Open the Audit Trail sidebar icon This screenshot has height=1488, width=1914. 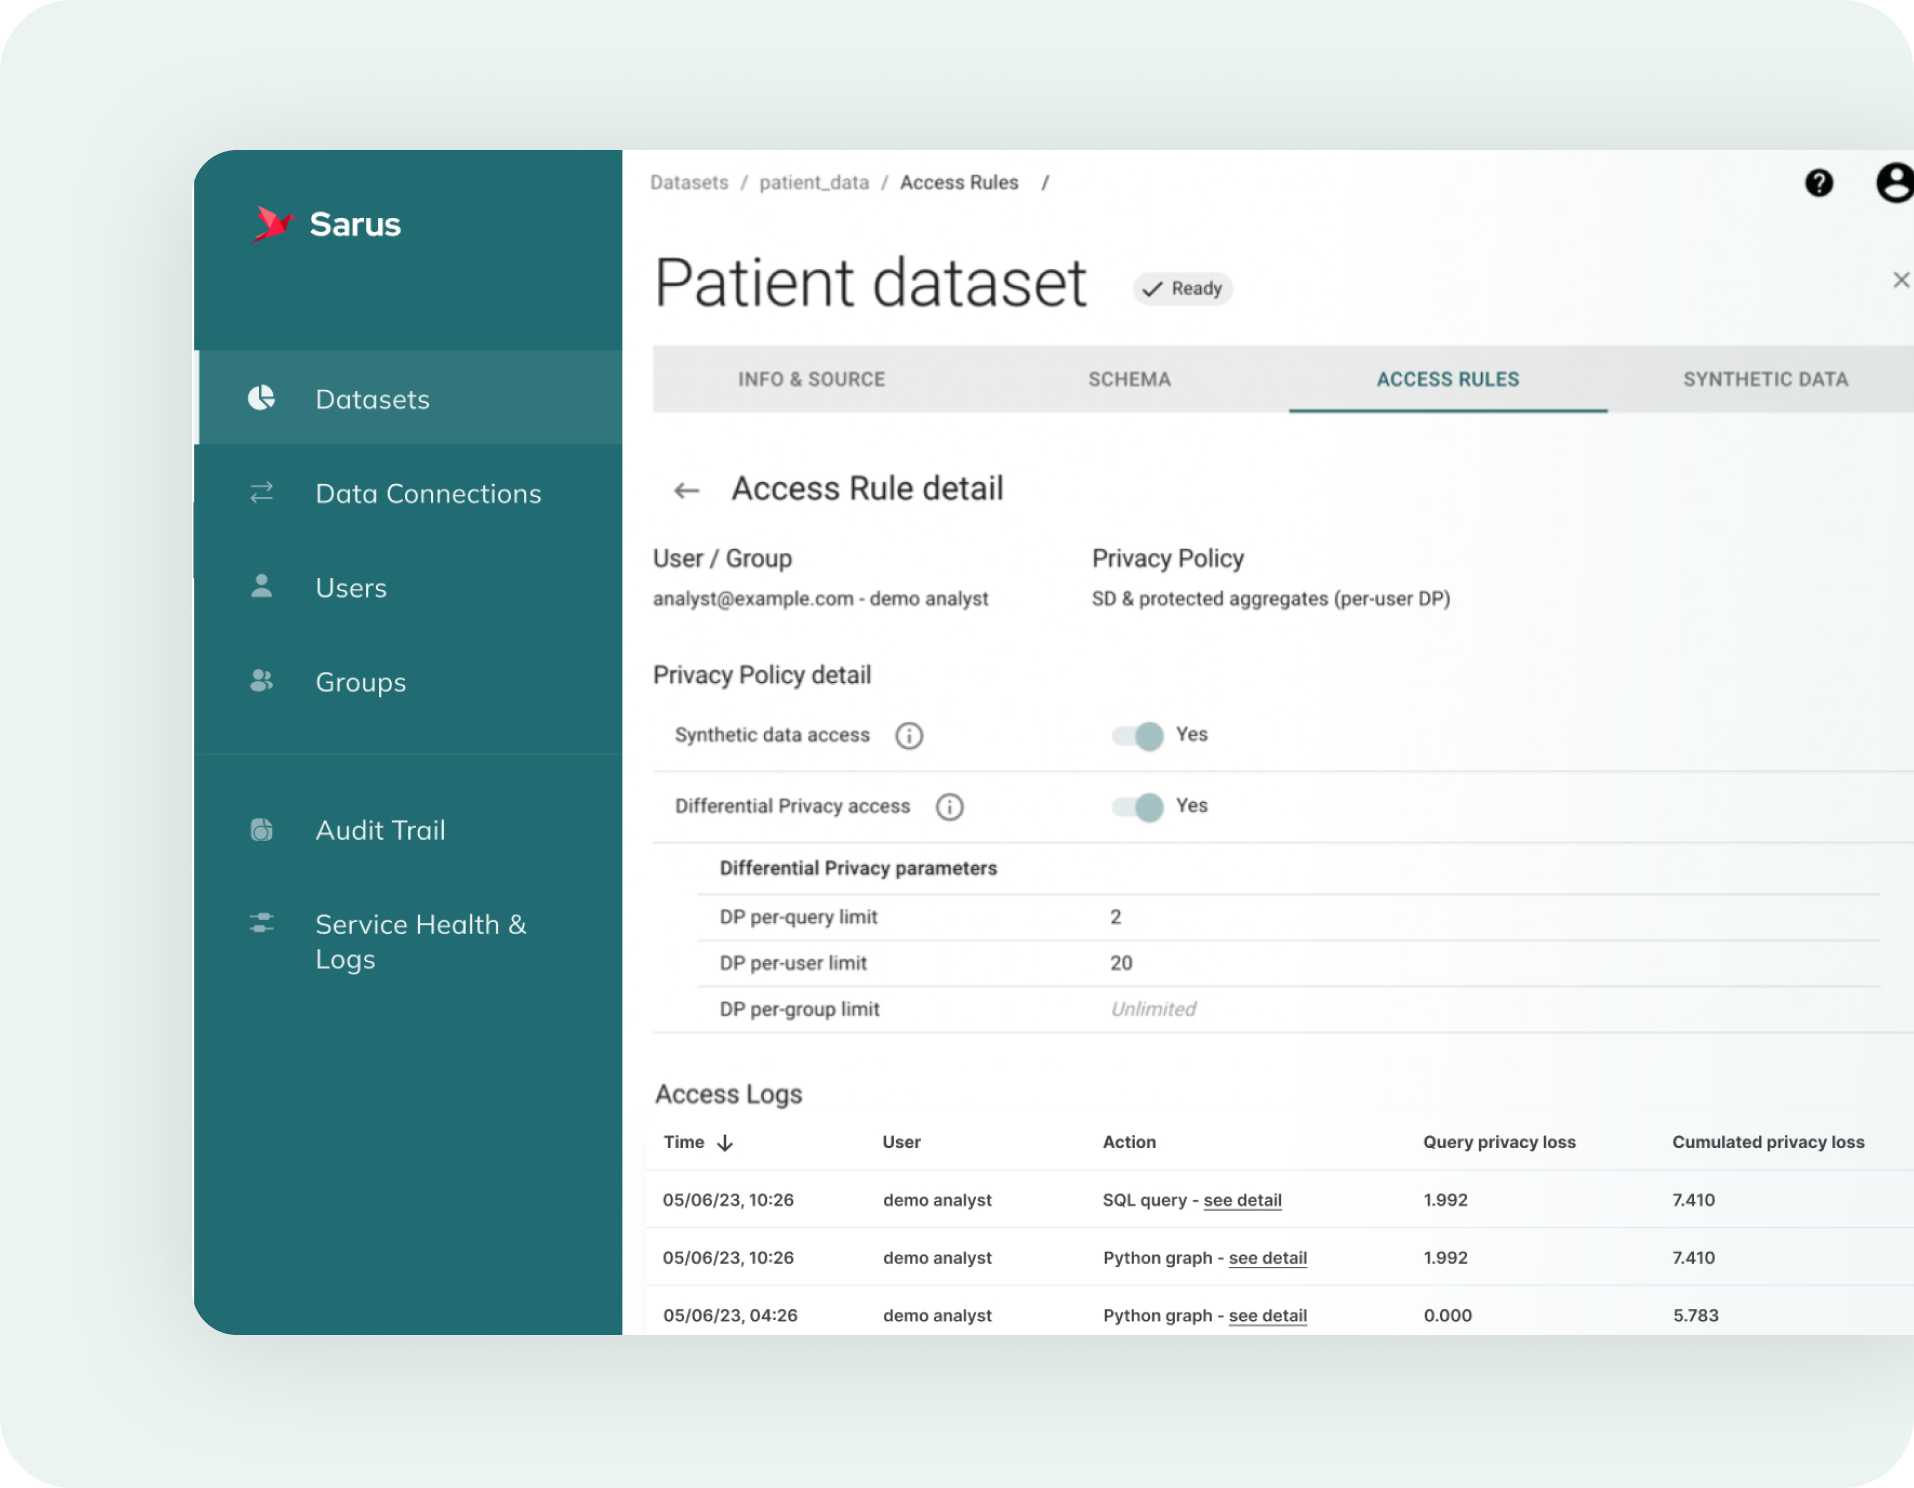(261, 830)
